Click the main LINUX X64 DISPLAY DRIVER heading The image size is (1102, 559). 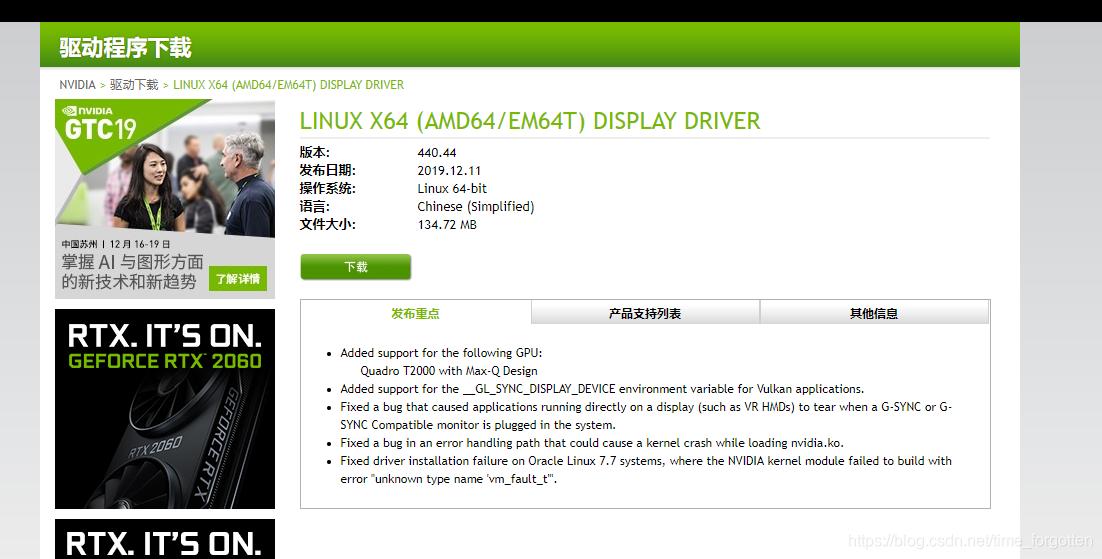coord(530,121)
